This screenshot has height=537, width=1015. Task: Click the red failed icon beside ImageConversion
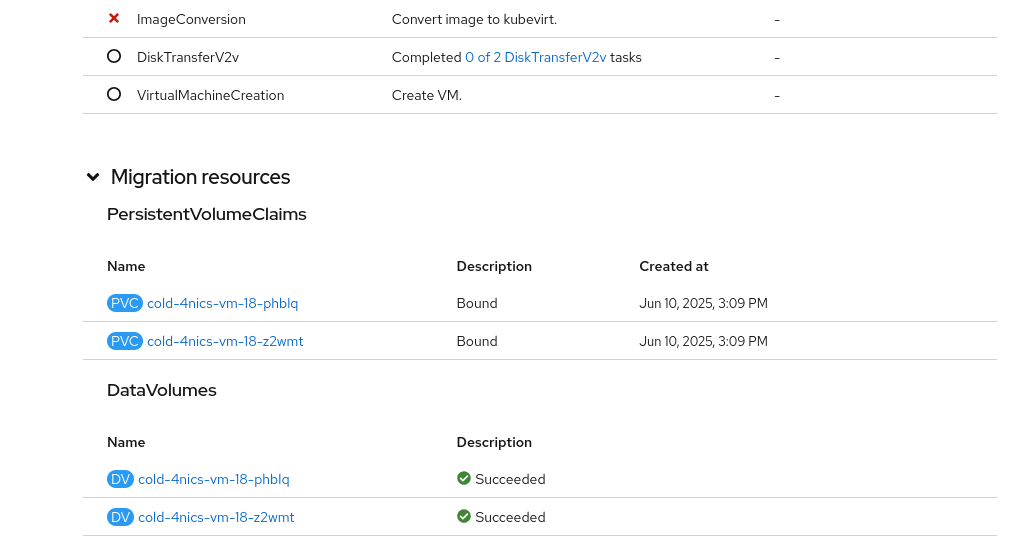click(114, 19)
